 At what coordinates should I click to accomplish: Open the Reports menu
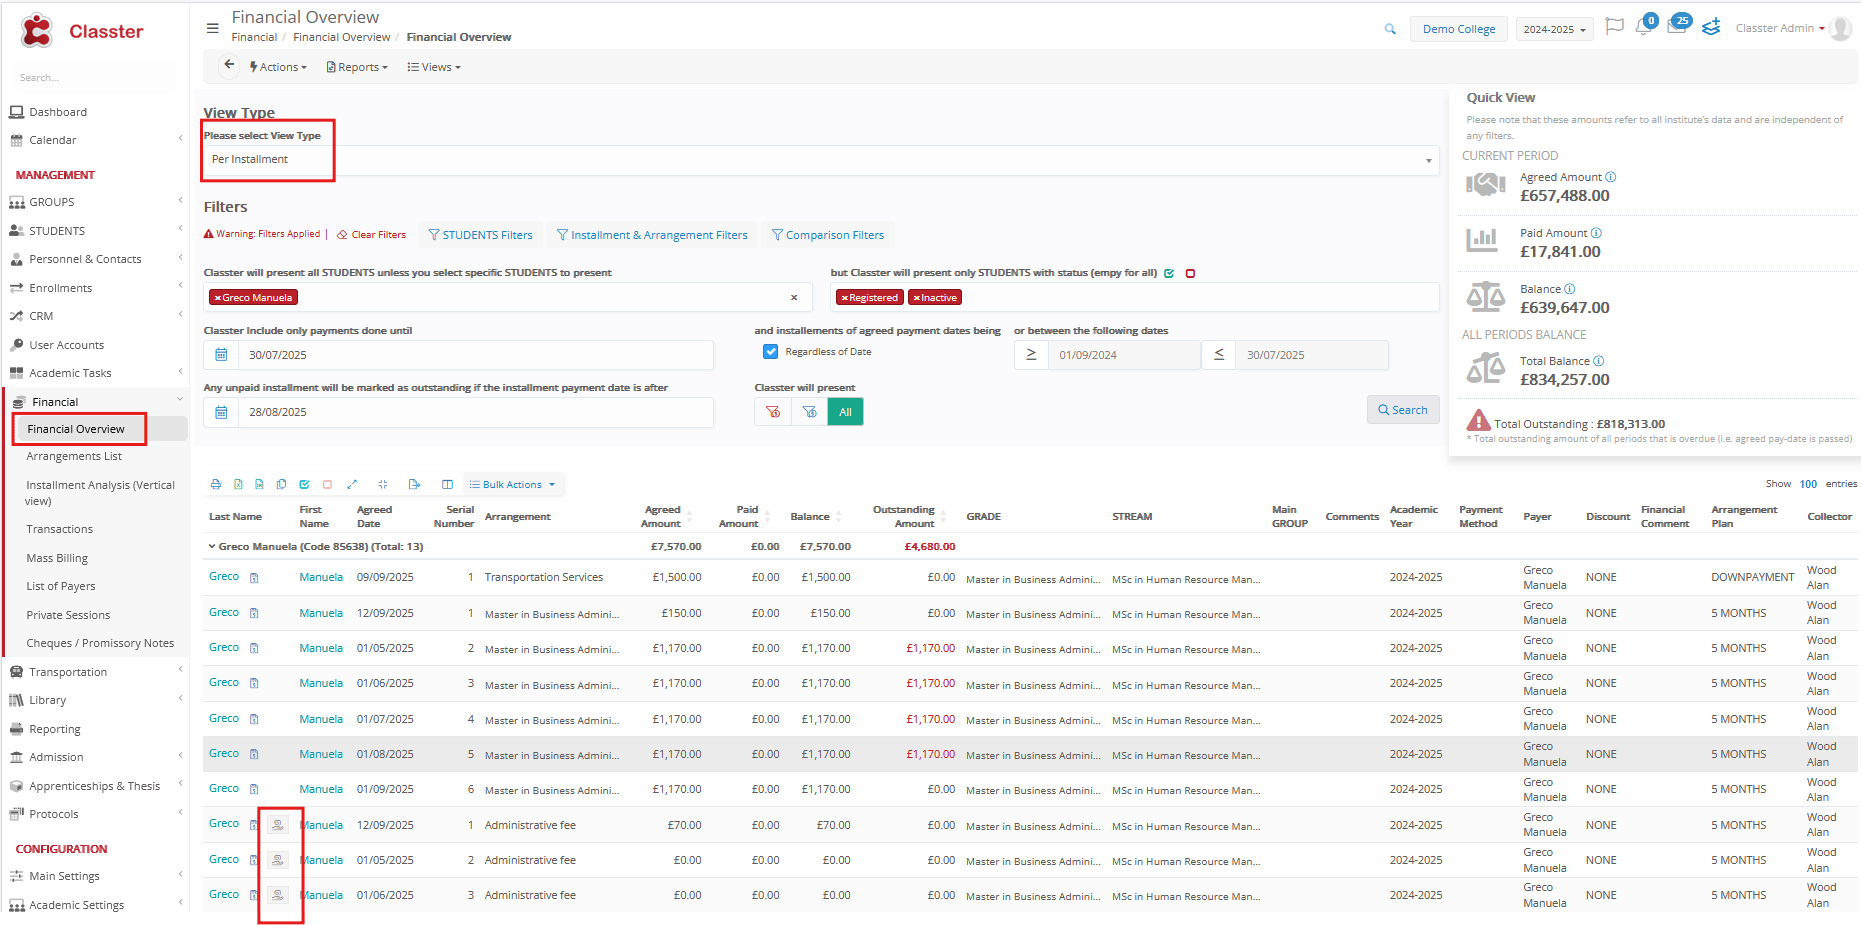point(357,67)
